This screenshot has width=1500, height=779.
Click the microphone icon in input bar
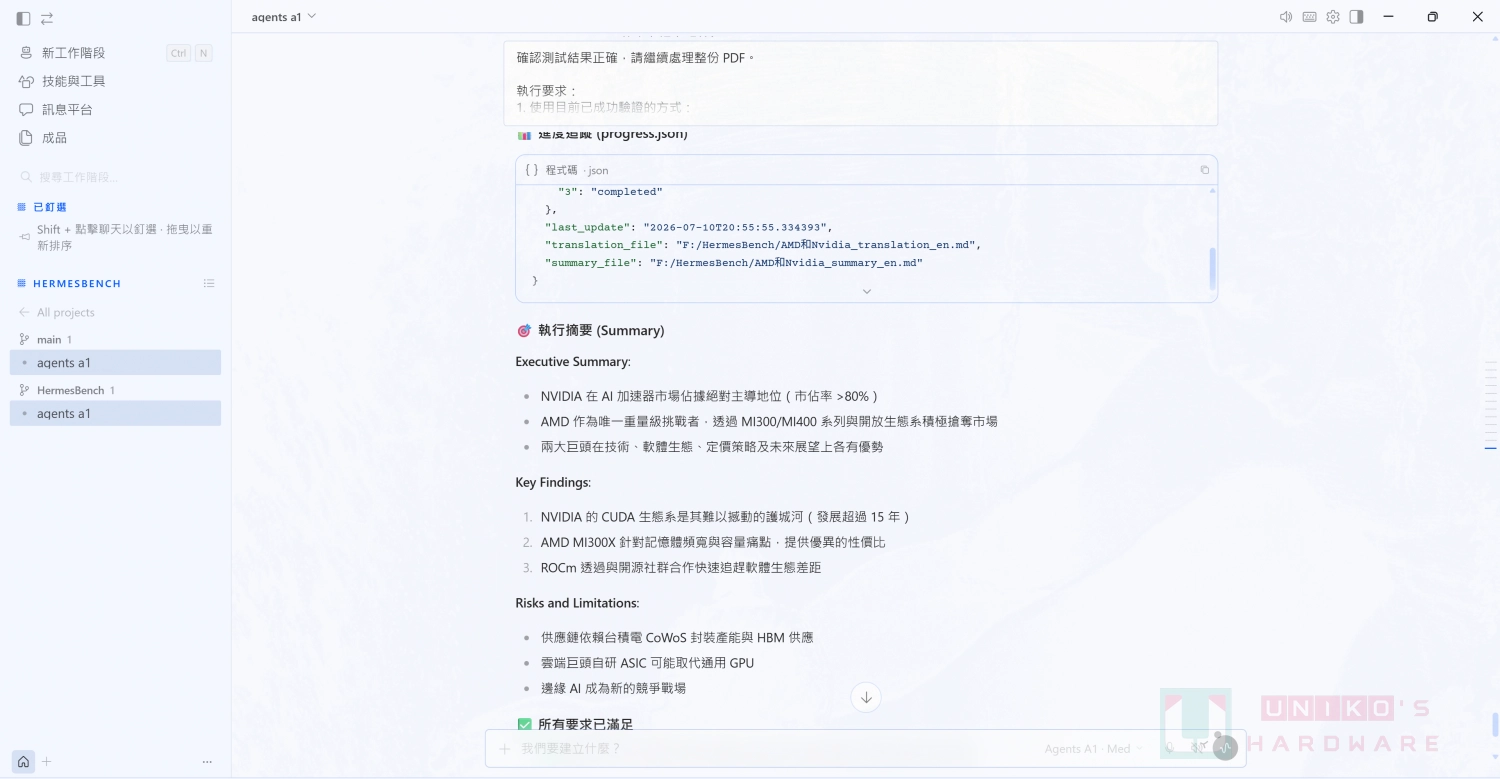(1170, 748)
